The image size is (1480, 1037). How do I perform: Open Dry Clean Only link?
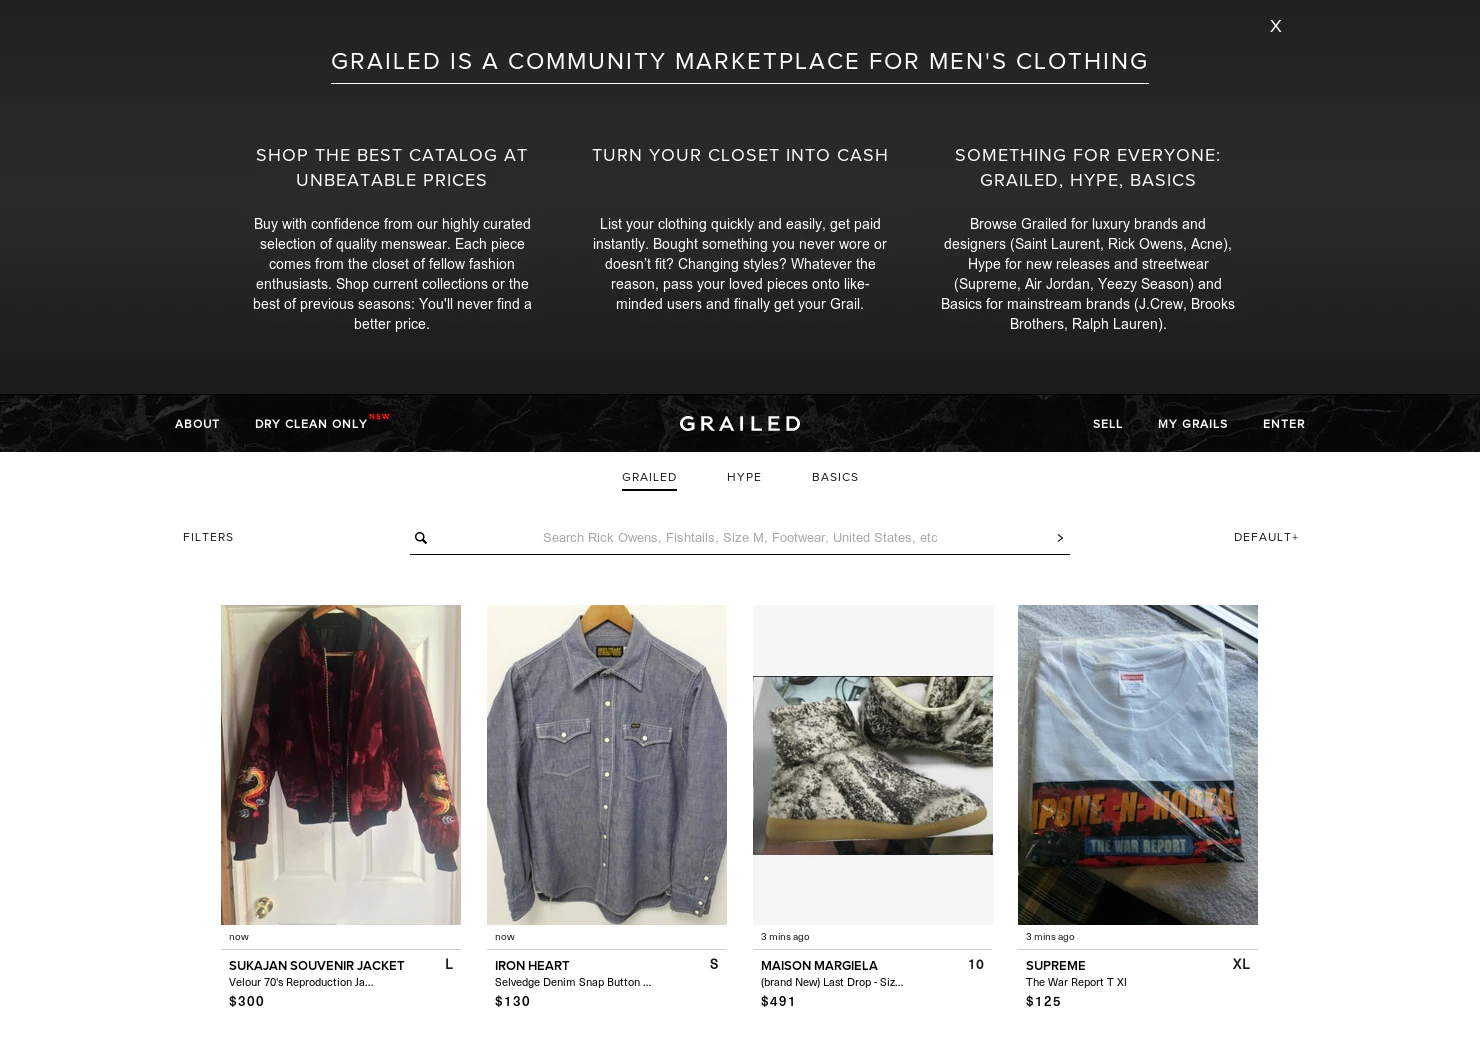[311, 424]
